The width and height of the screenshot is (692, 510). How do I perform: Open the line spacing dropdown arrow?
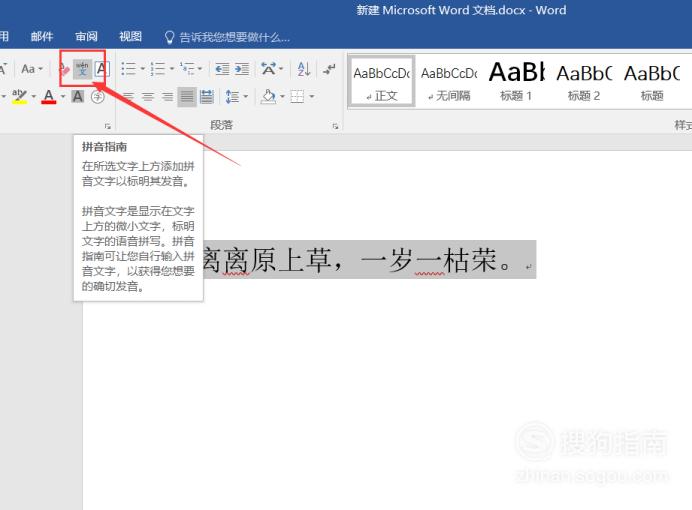coord(246,97)
